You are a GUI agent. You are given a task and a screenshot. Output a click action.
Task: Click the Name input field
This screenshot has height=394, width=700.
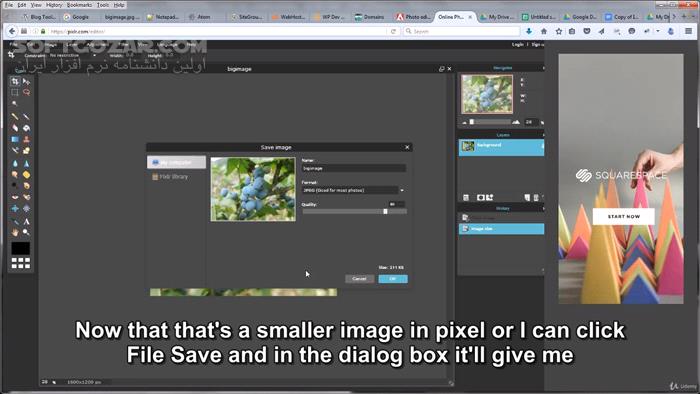354,168
